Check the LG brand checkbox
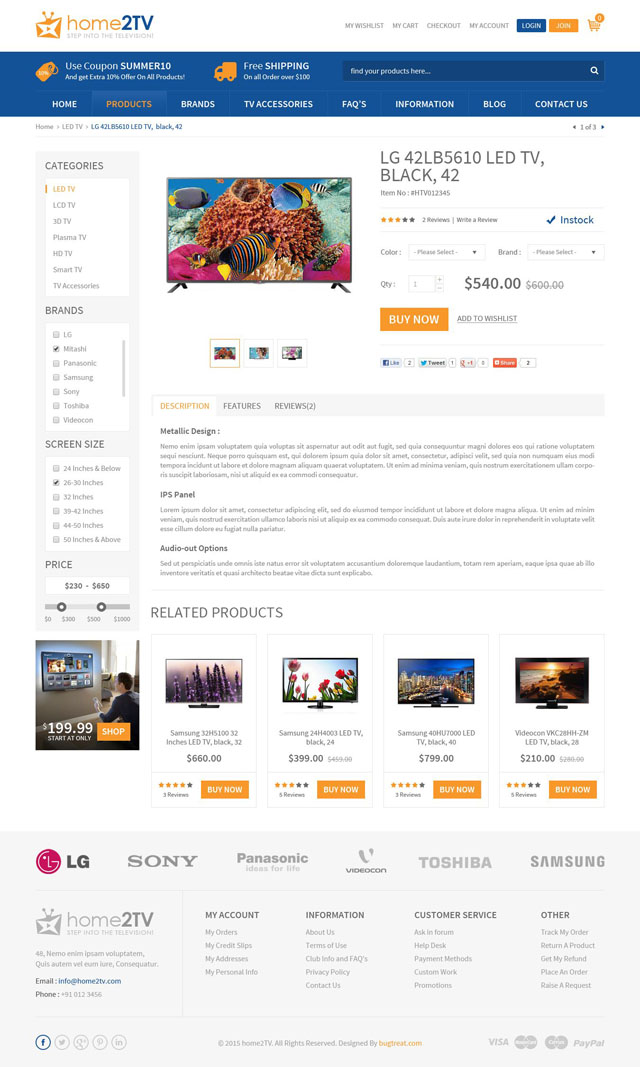640x1067 pixels. (56, 335)
